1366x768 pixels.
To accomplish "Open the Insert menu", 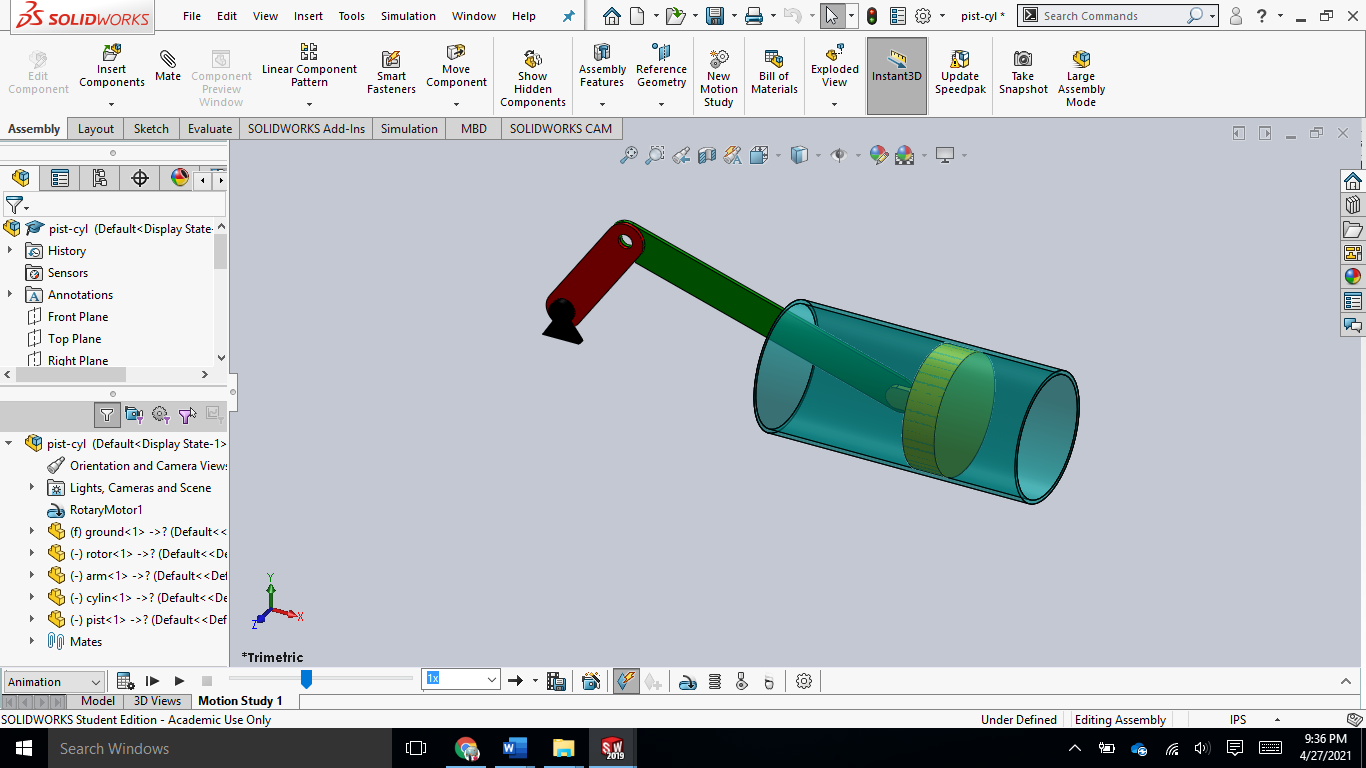I will click(308, 16).
